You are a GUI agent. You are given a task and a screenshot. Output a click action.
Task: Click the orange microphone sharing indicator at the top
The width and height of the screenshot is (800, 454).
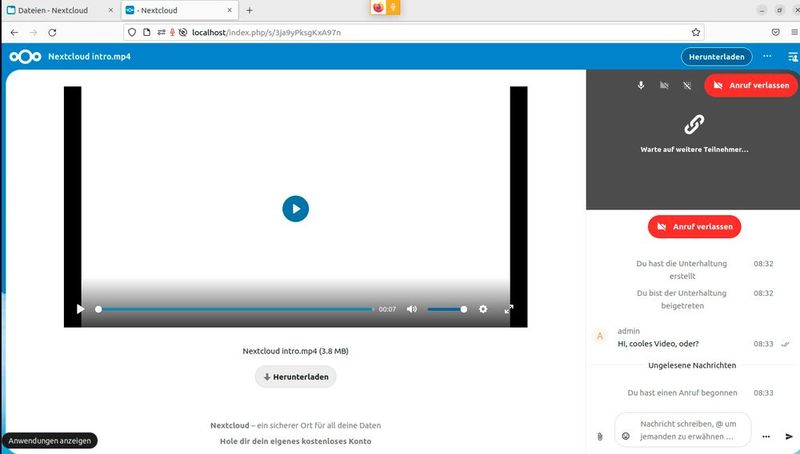point(393,7)
